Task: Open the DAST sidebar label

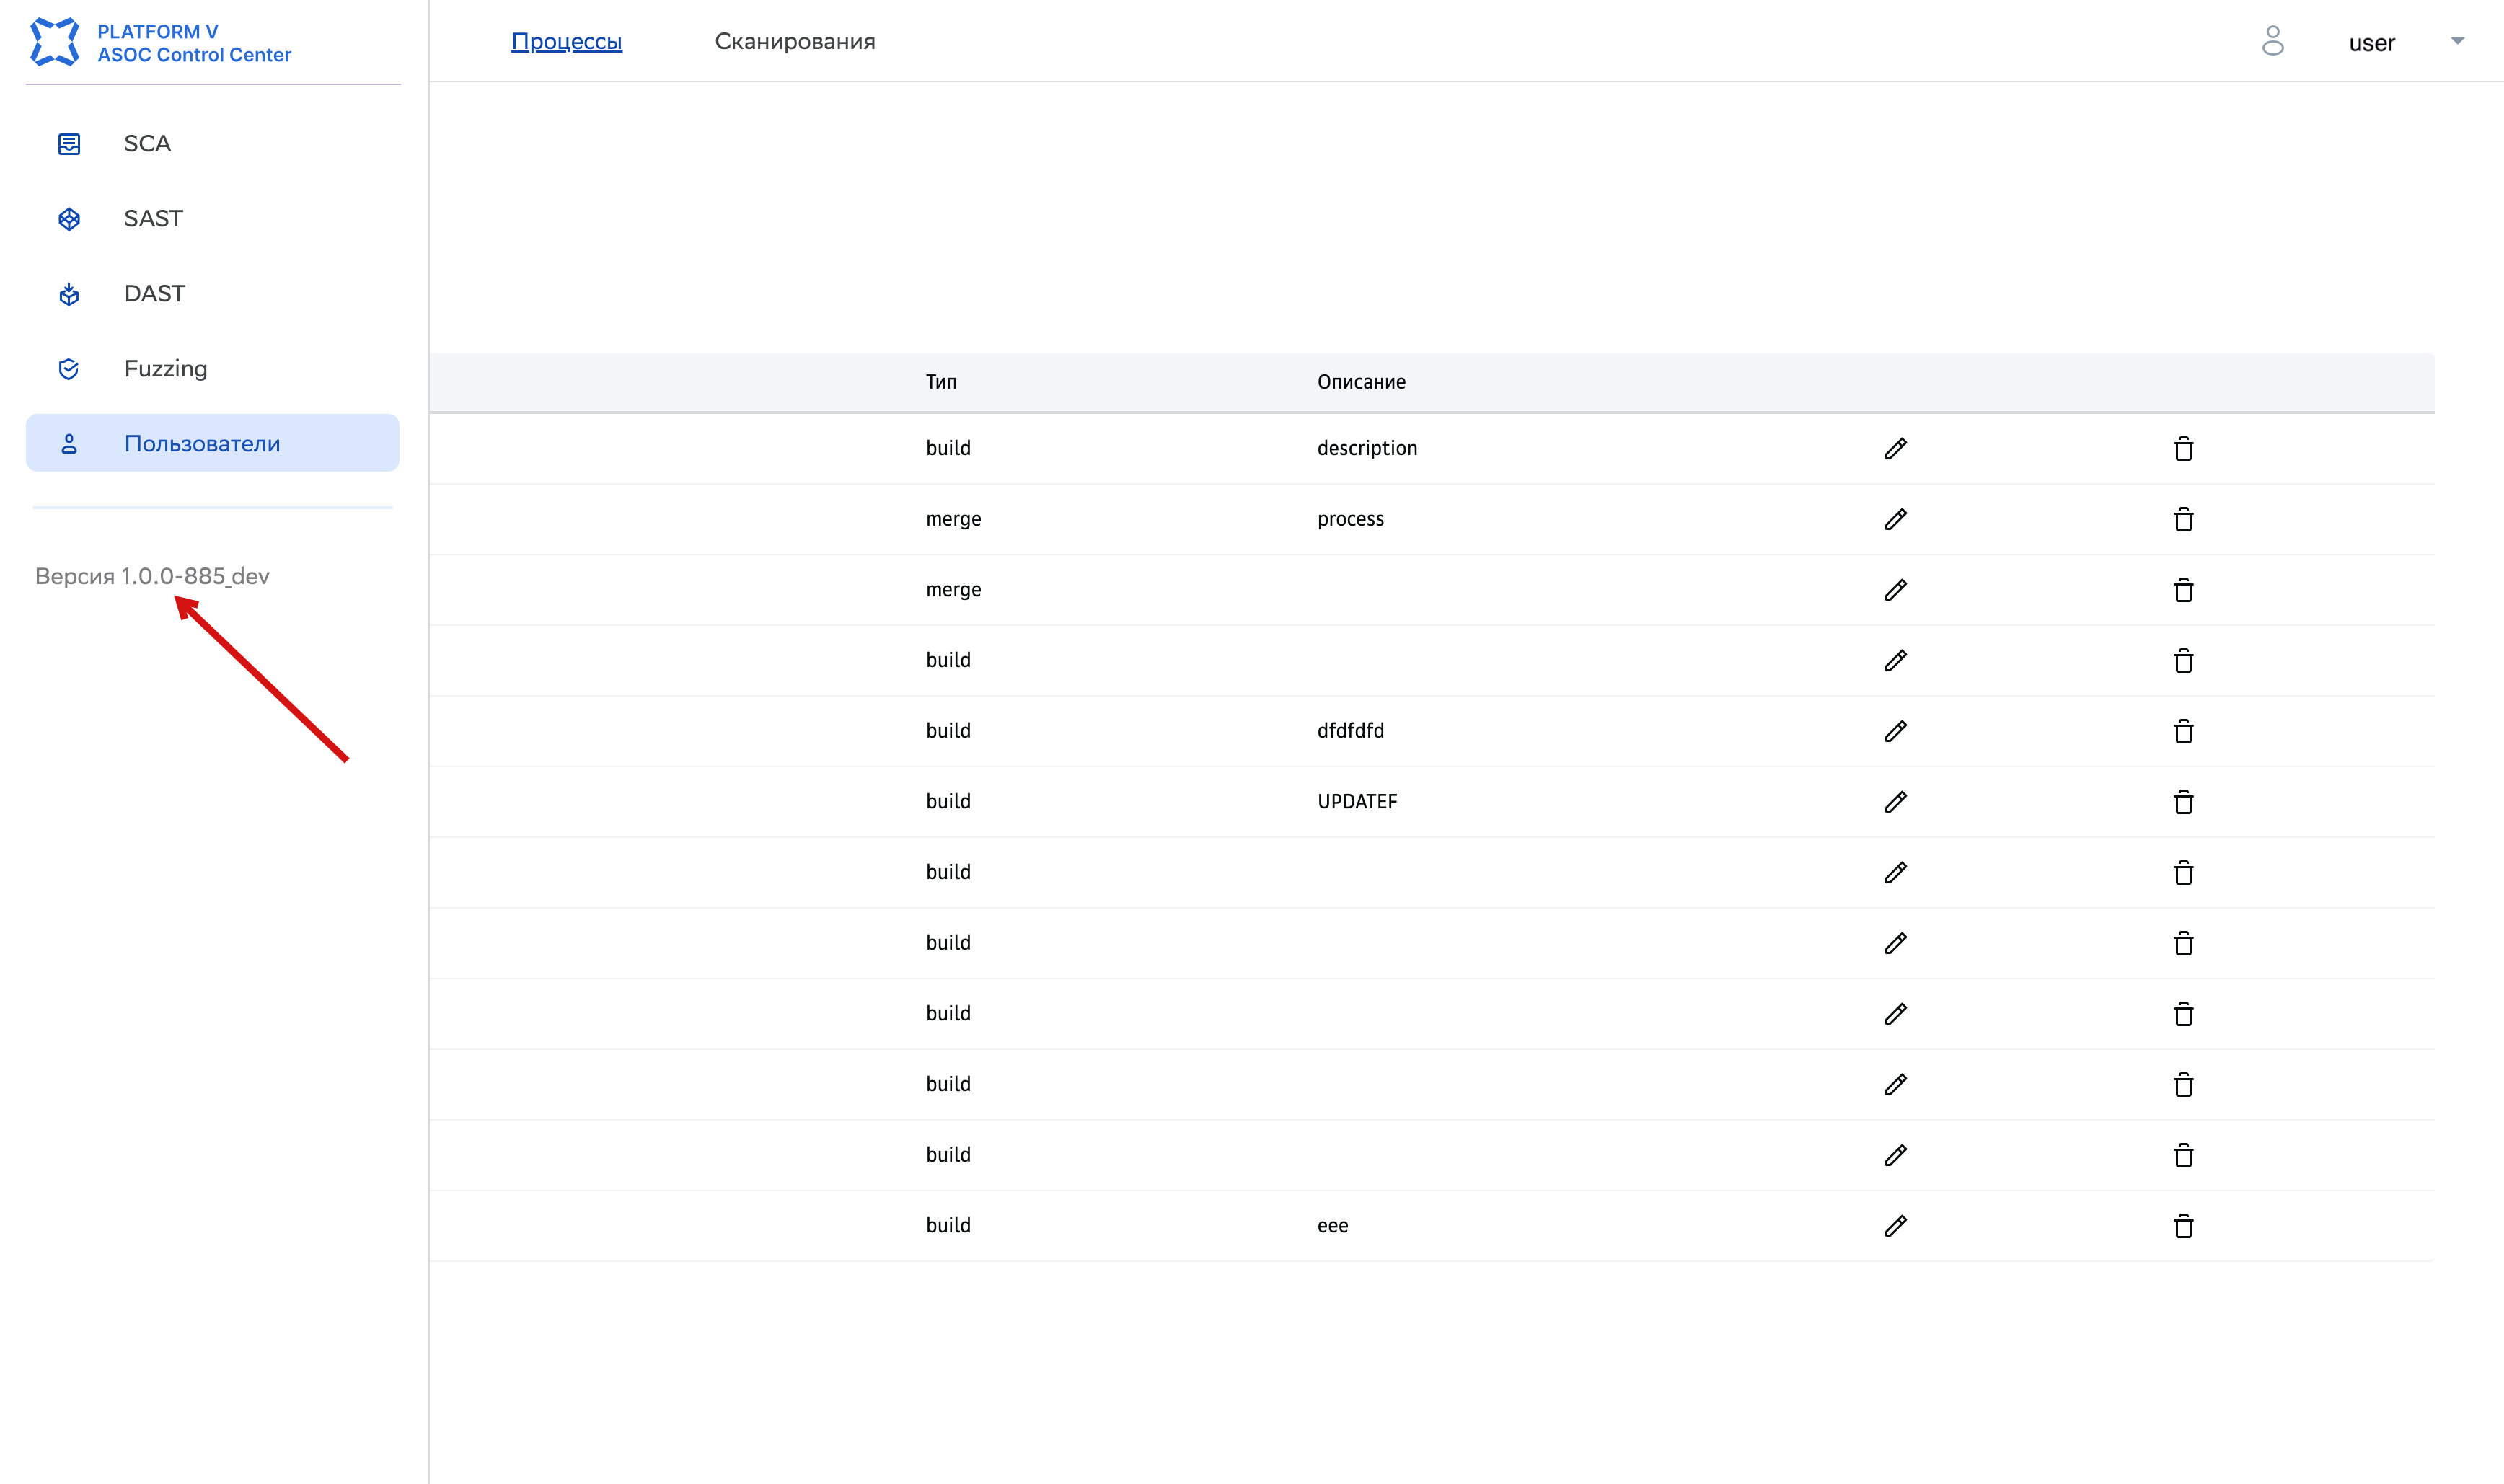Action: (155, 294)
